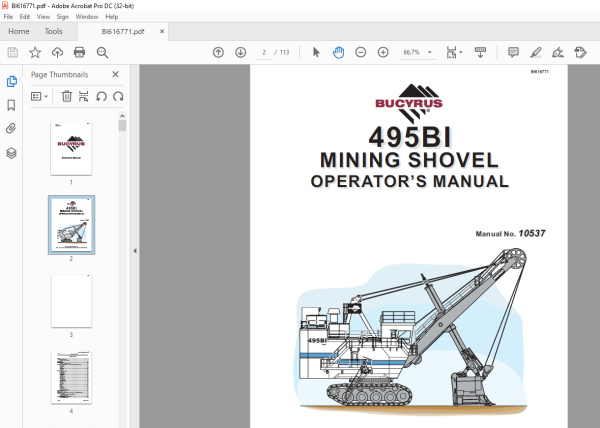The width and height of the screenshot is (600, 428).
Task: Select the Highlight text pen
Action: pos(536,52)
